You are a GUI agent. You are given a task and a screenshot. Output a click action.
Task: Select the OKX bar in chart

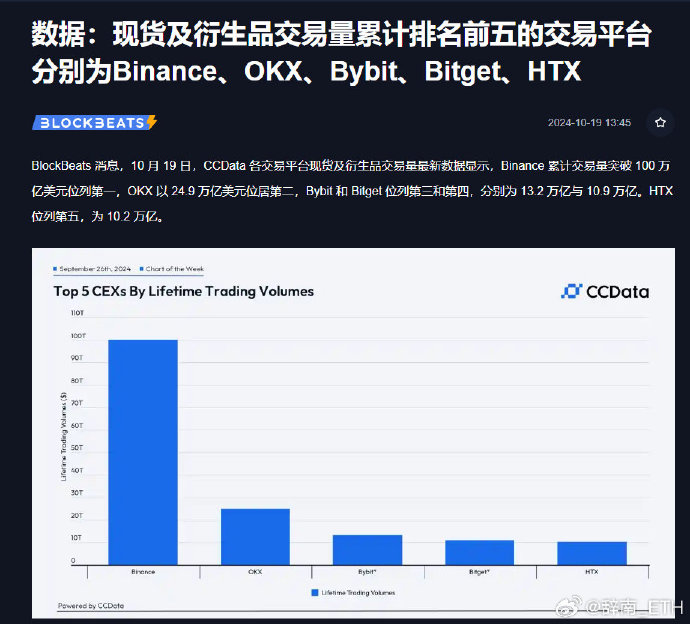click(x=255, y=537)
